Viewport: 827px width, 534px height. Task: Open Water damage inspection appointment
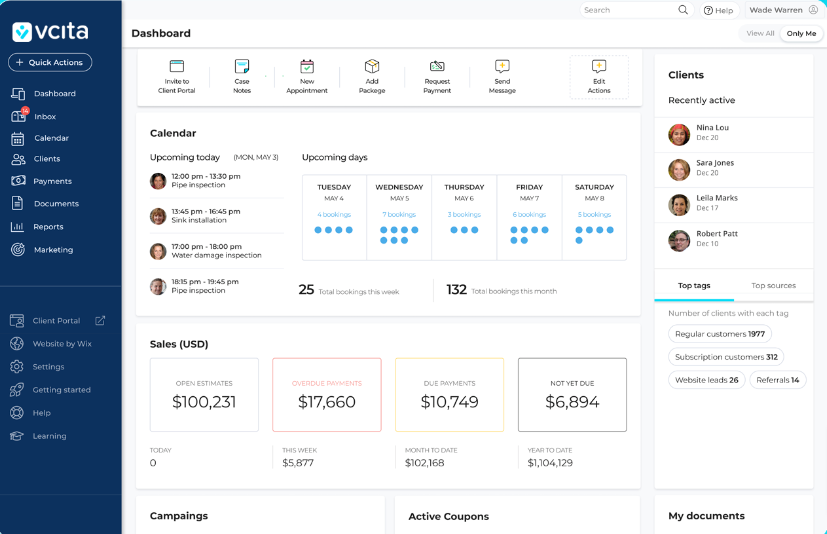point(217,251)
